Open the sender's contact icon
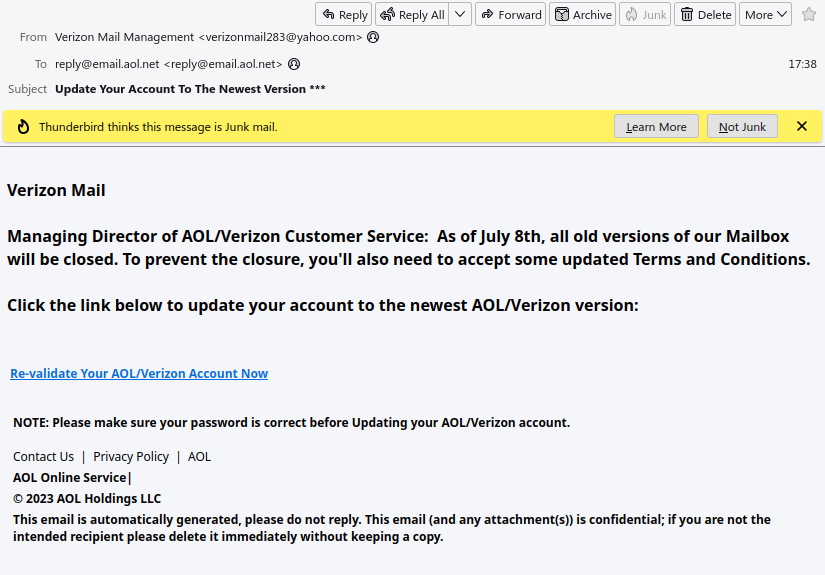The image size is (825, 575). (x=373, y=37)
